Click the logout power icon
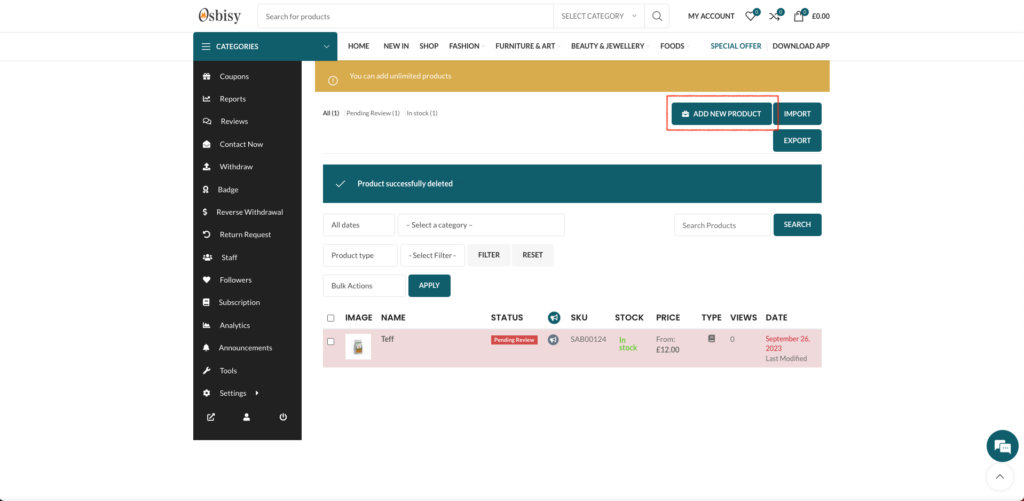1024x501 pixels. [x=283, y=417]
